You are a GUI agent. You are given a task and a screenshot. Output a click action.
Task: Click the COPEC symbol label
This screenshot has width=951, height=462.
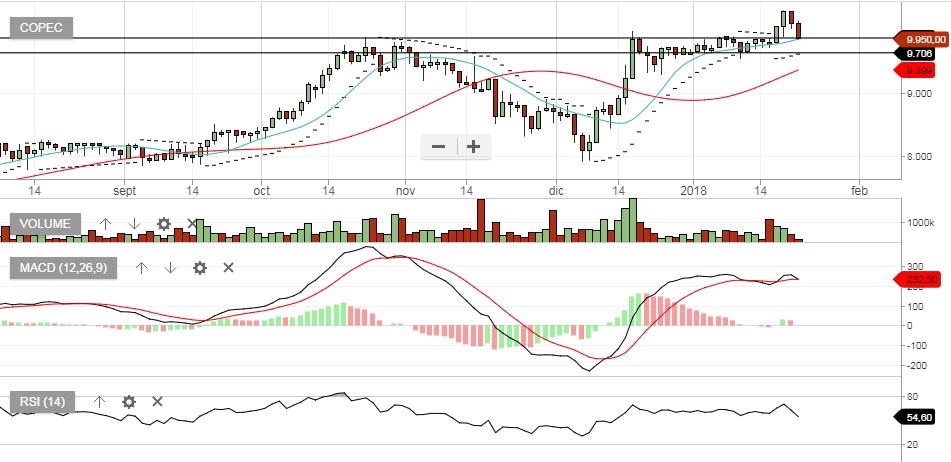(41, 28)
